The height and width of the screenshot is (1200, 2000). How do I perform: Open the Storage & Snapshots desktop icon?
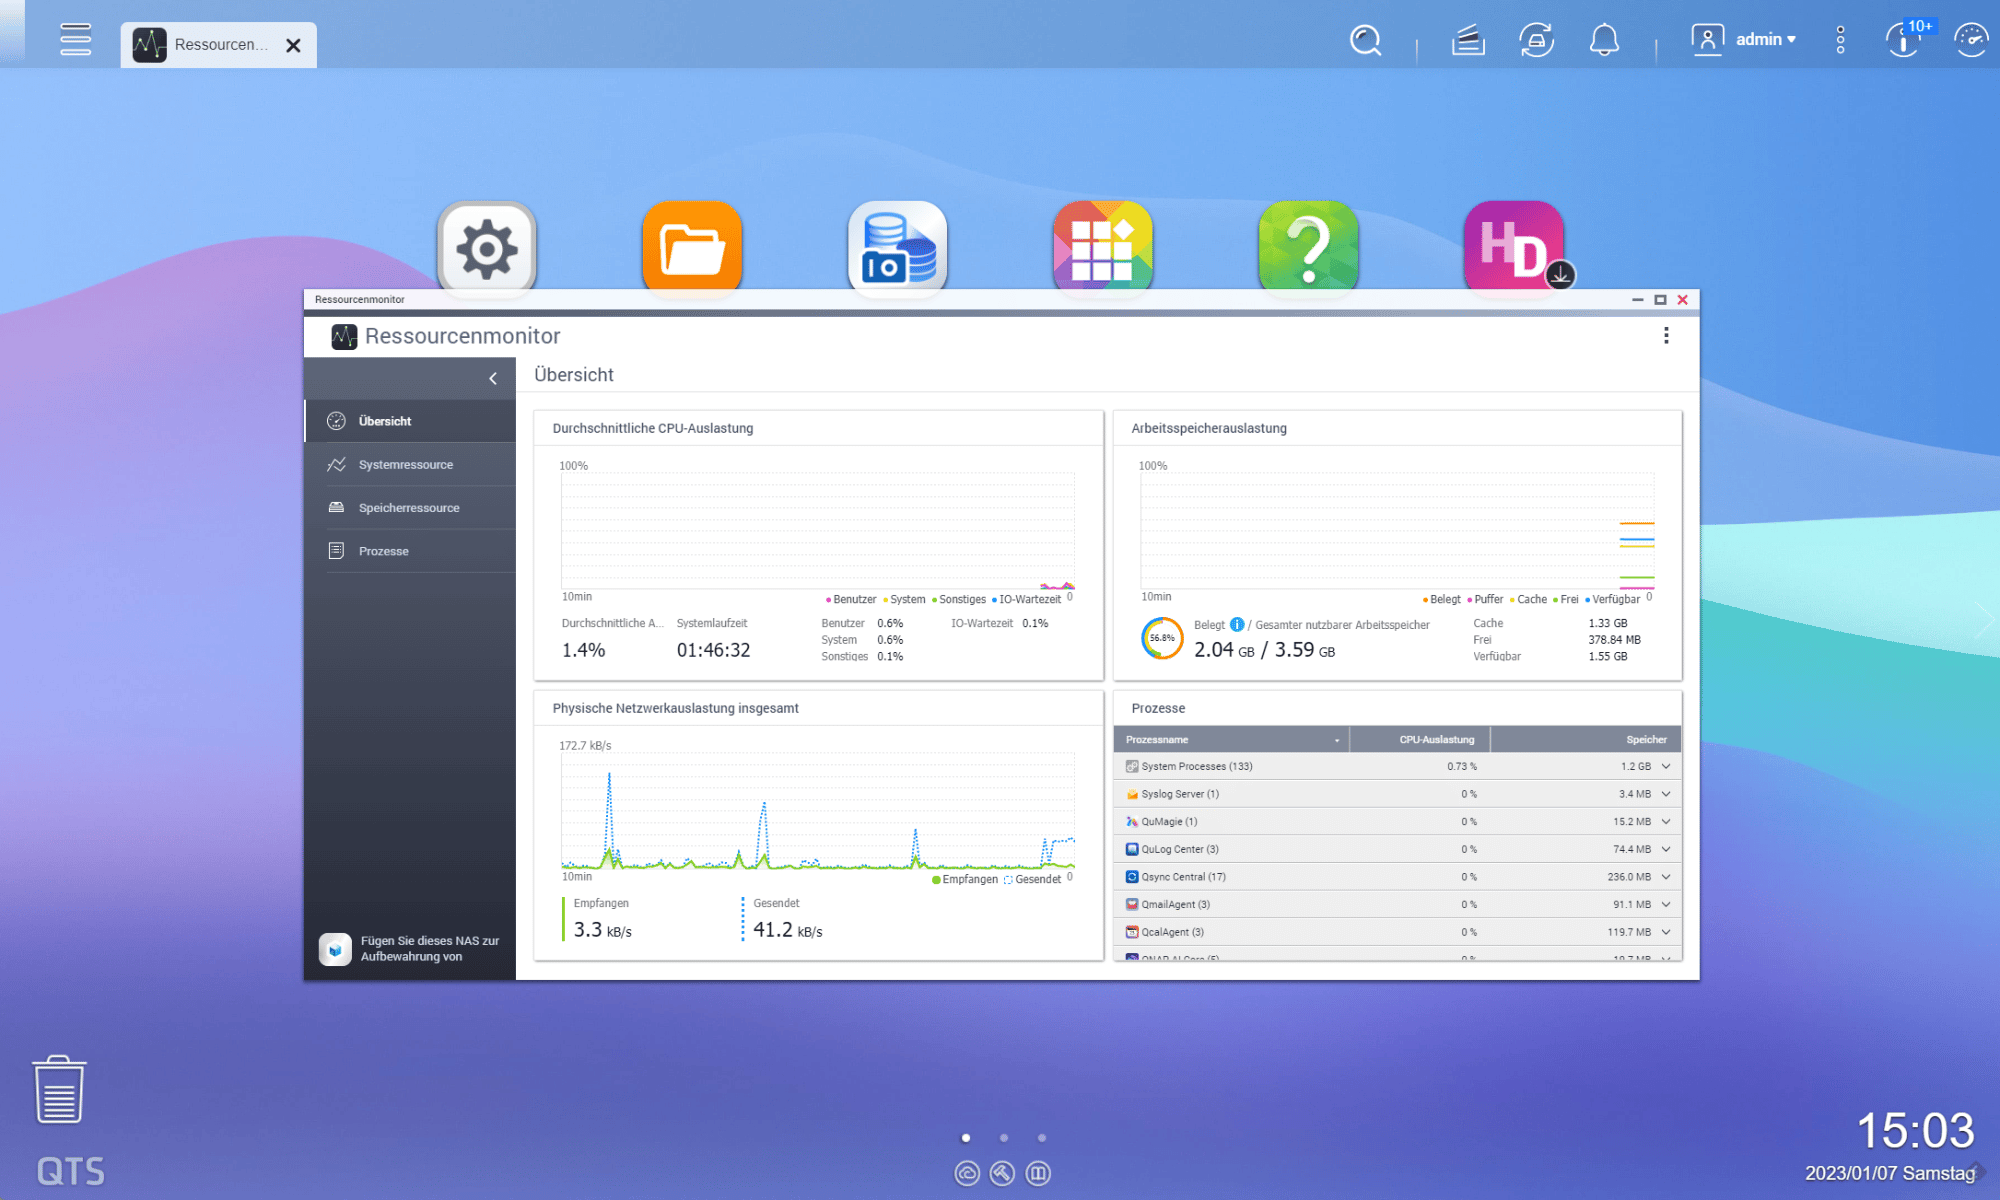(897, 248)
